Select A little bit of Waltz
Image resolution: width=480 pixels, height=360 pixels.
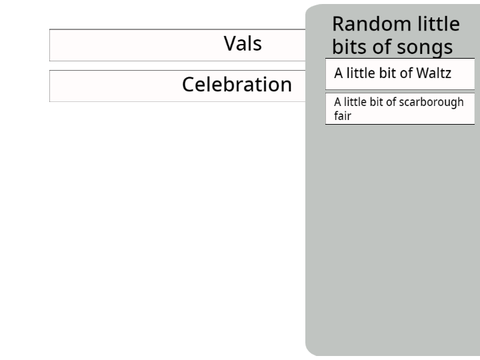pyautogui.click(x=400, y=74)
